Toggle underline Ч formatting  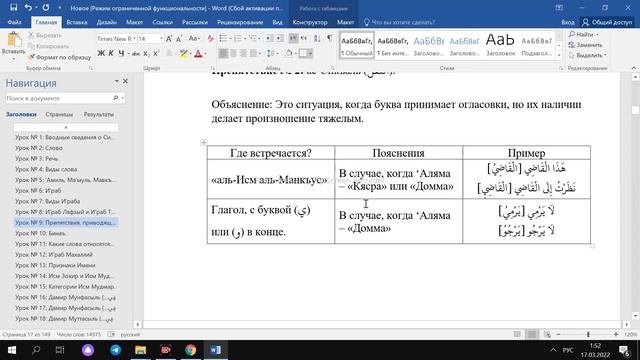tap(121, 53)
